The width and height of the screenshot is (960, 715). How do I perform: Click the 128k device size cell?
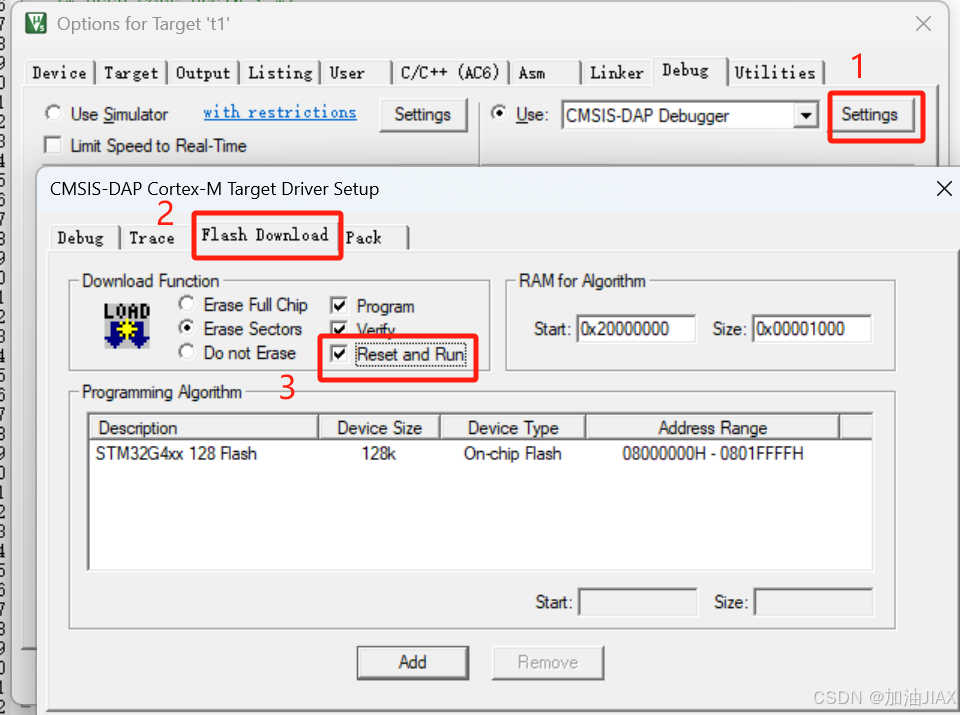(379, 454)
